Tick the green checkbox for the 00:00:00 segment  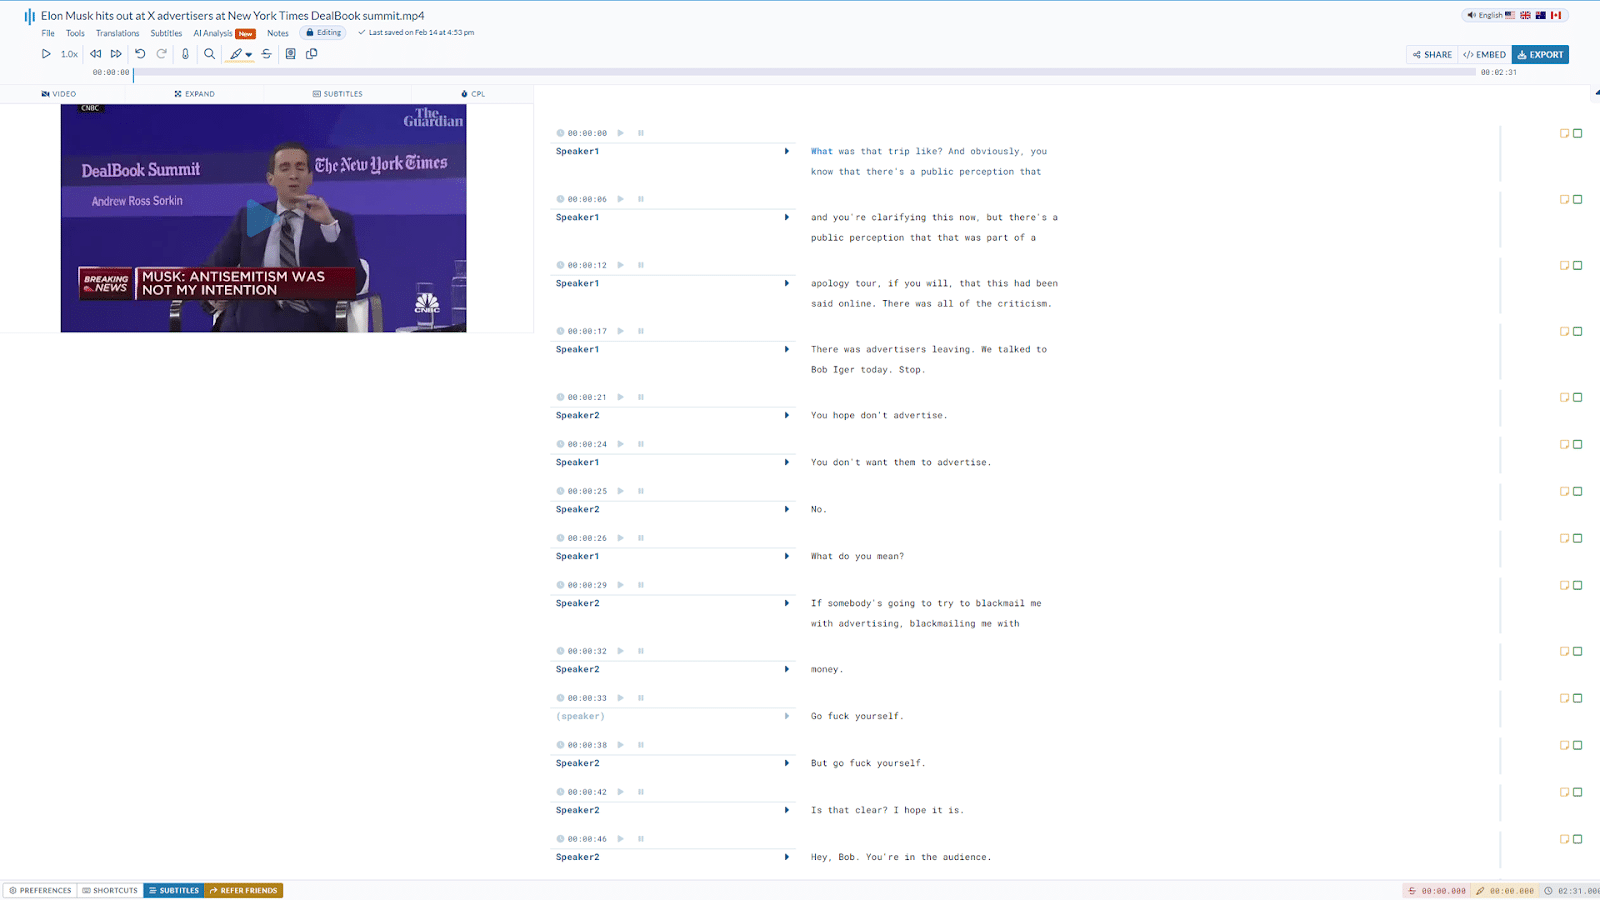(x=1578, y=133)
